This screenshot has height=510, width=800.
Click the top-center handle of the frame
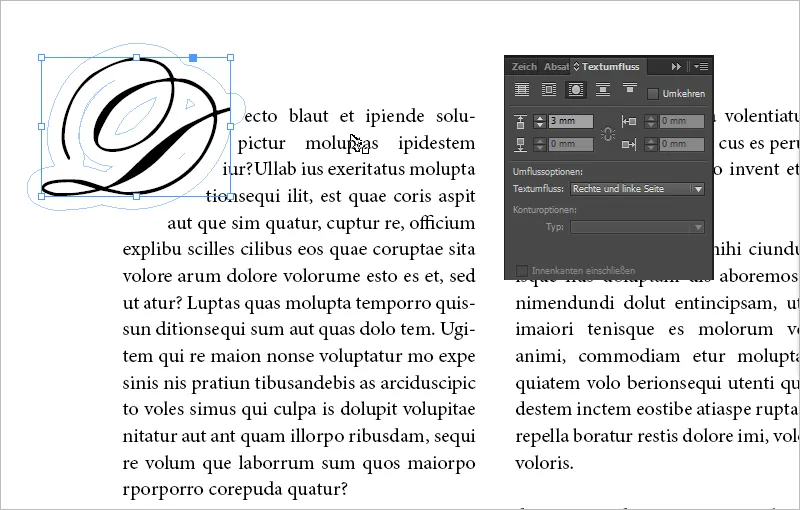pyautogui.click(x=136, y=58)
